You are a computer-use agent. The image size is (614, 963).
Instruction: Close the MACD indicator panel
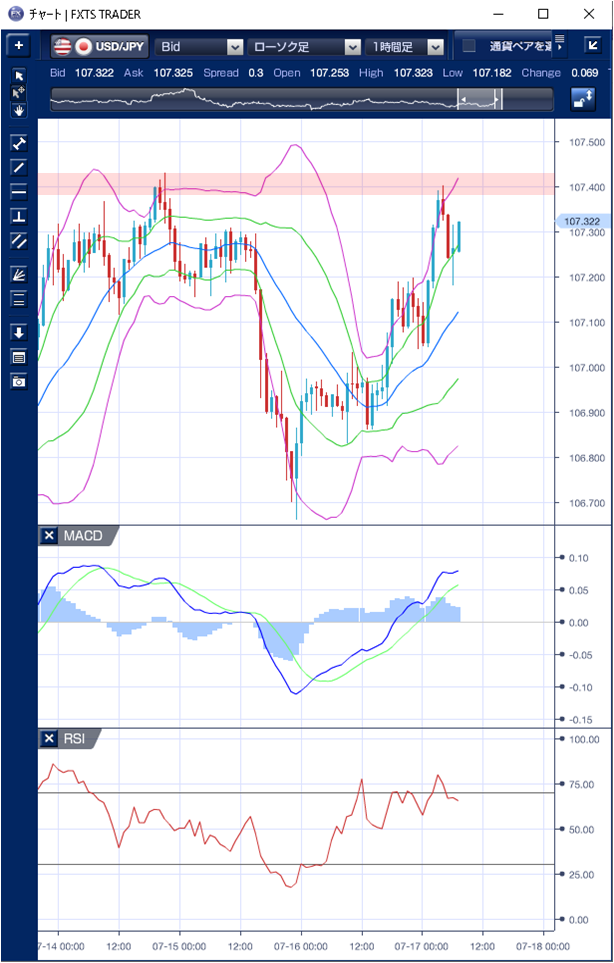pyautogui.click(x=48, y=536)
